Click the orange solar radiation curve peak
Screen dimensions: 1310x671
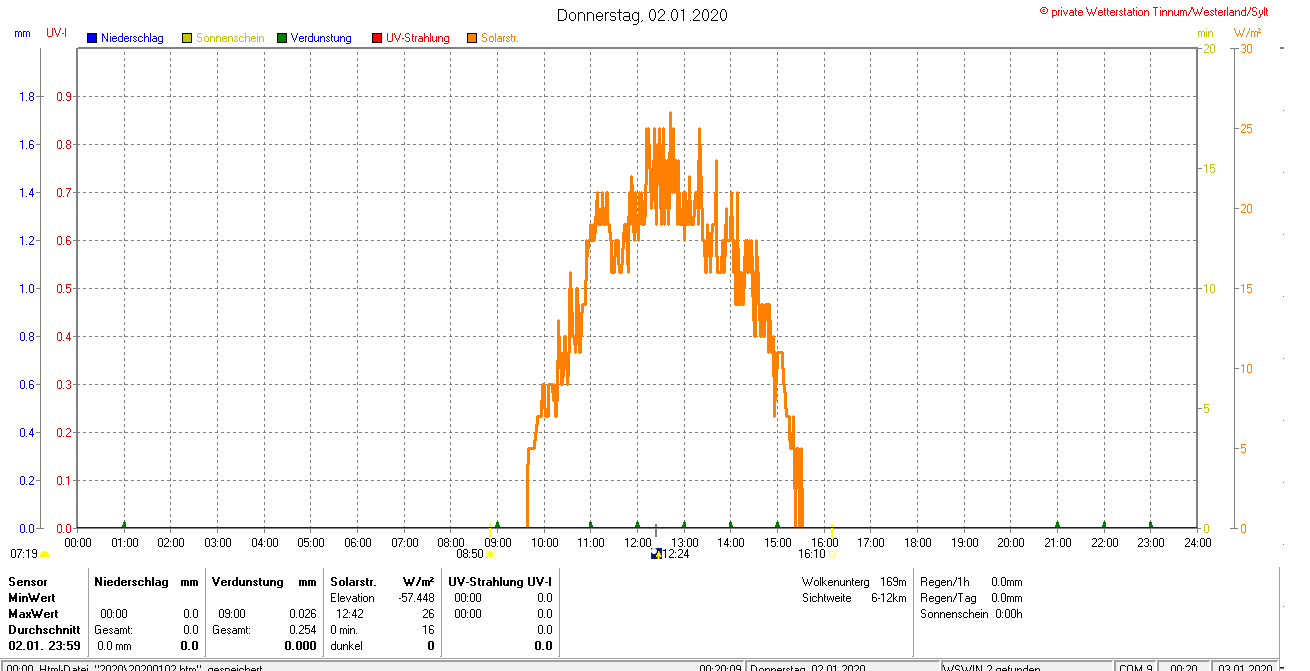coord(670,114)
